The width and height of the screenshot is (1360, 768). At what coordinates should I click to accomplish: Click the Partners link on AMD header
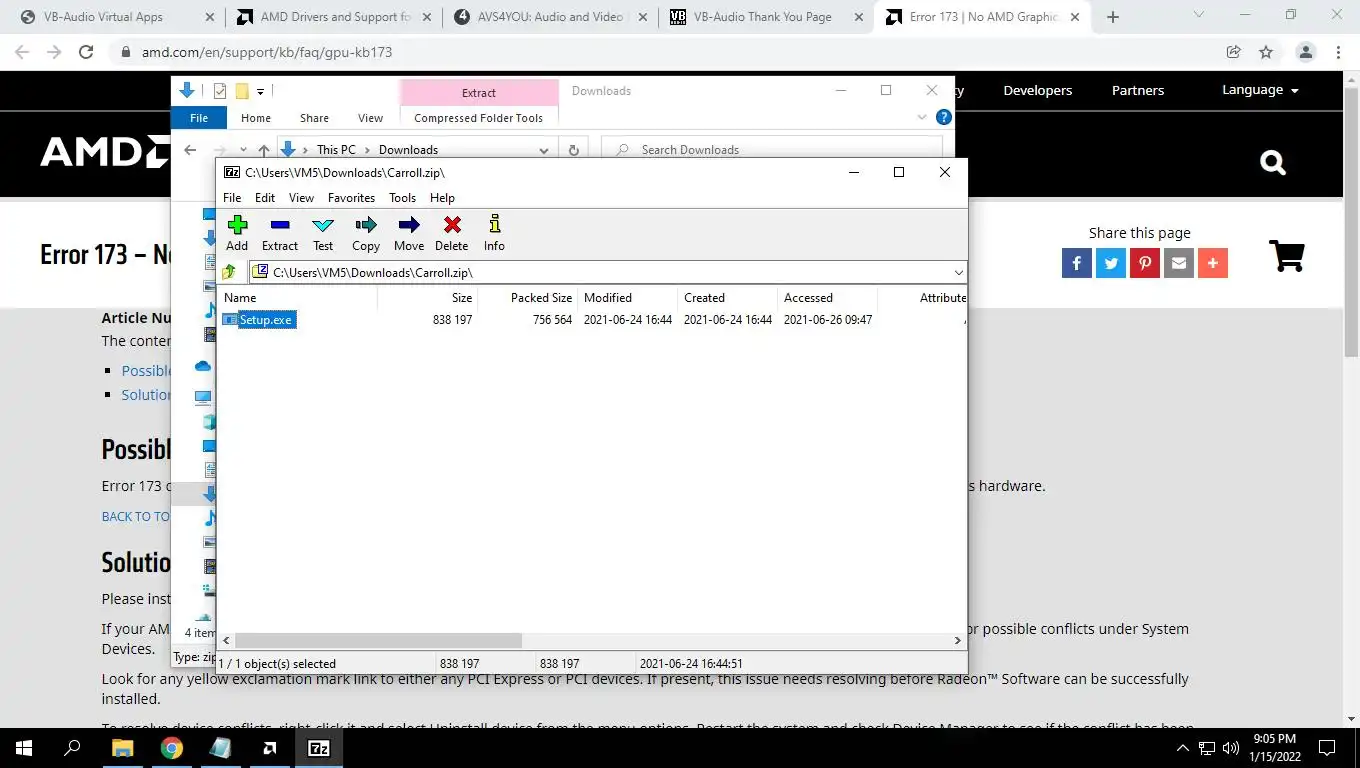point(1138,90)
